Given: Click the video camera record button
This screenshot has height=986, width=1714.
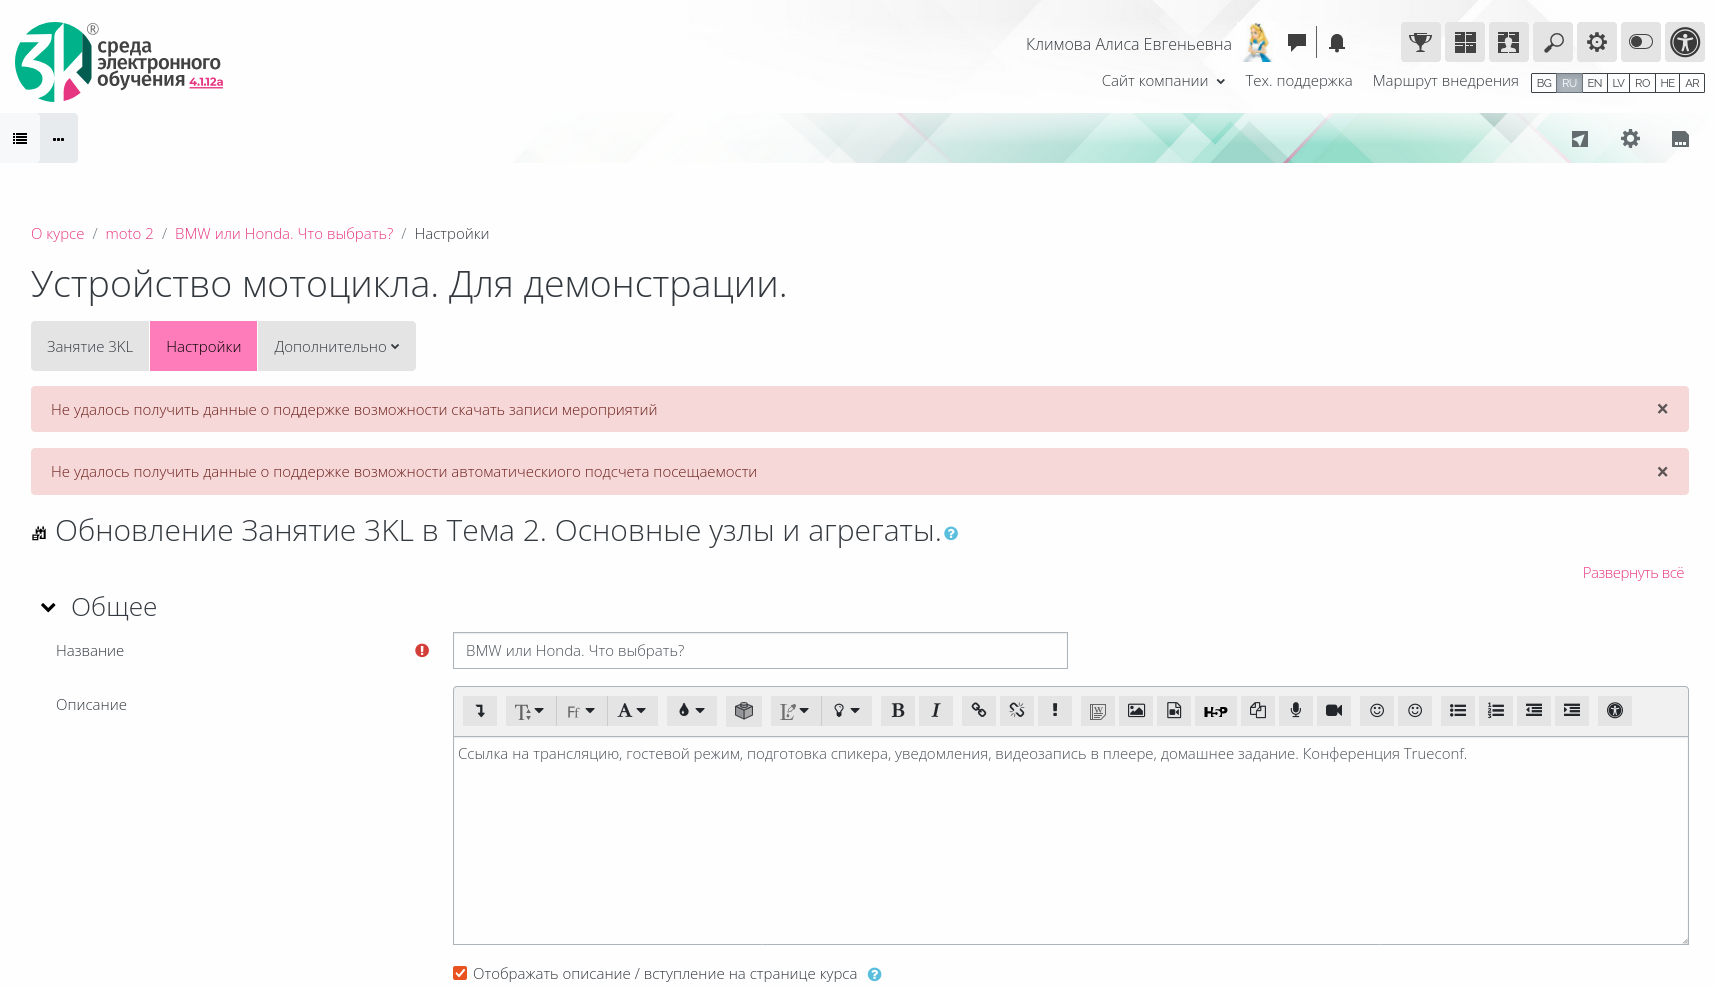Looking at the screenshot, I should pyautogui.click(x=1333, y=710).
